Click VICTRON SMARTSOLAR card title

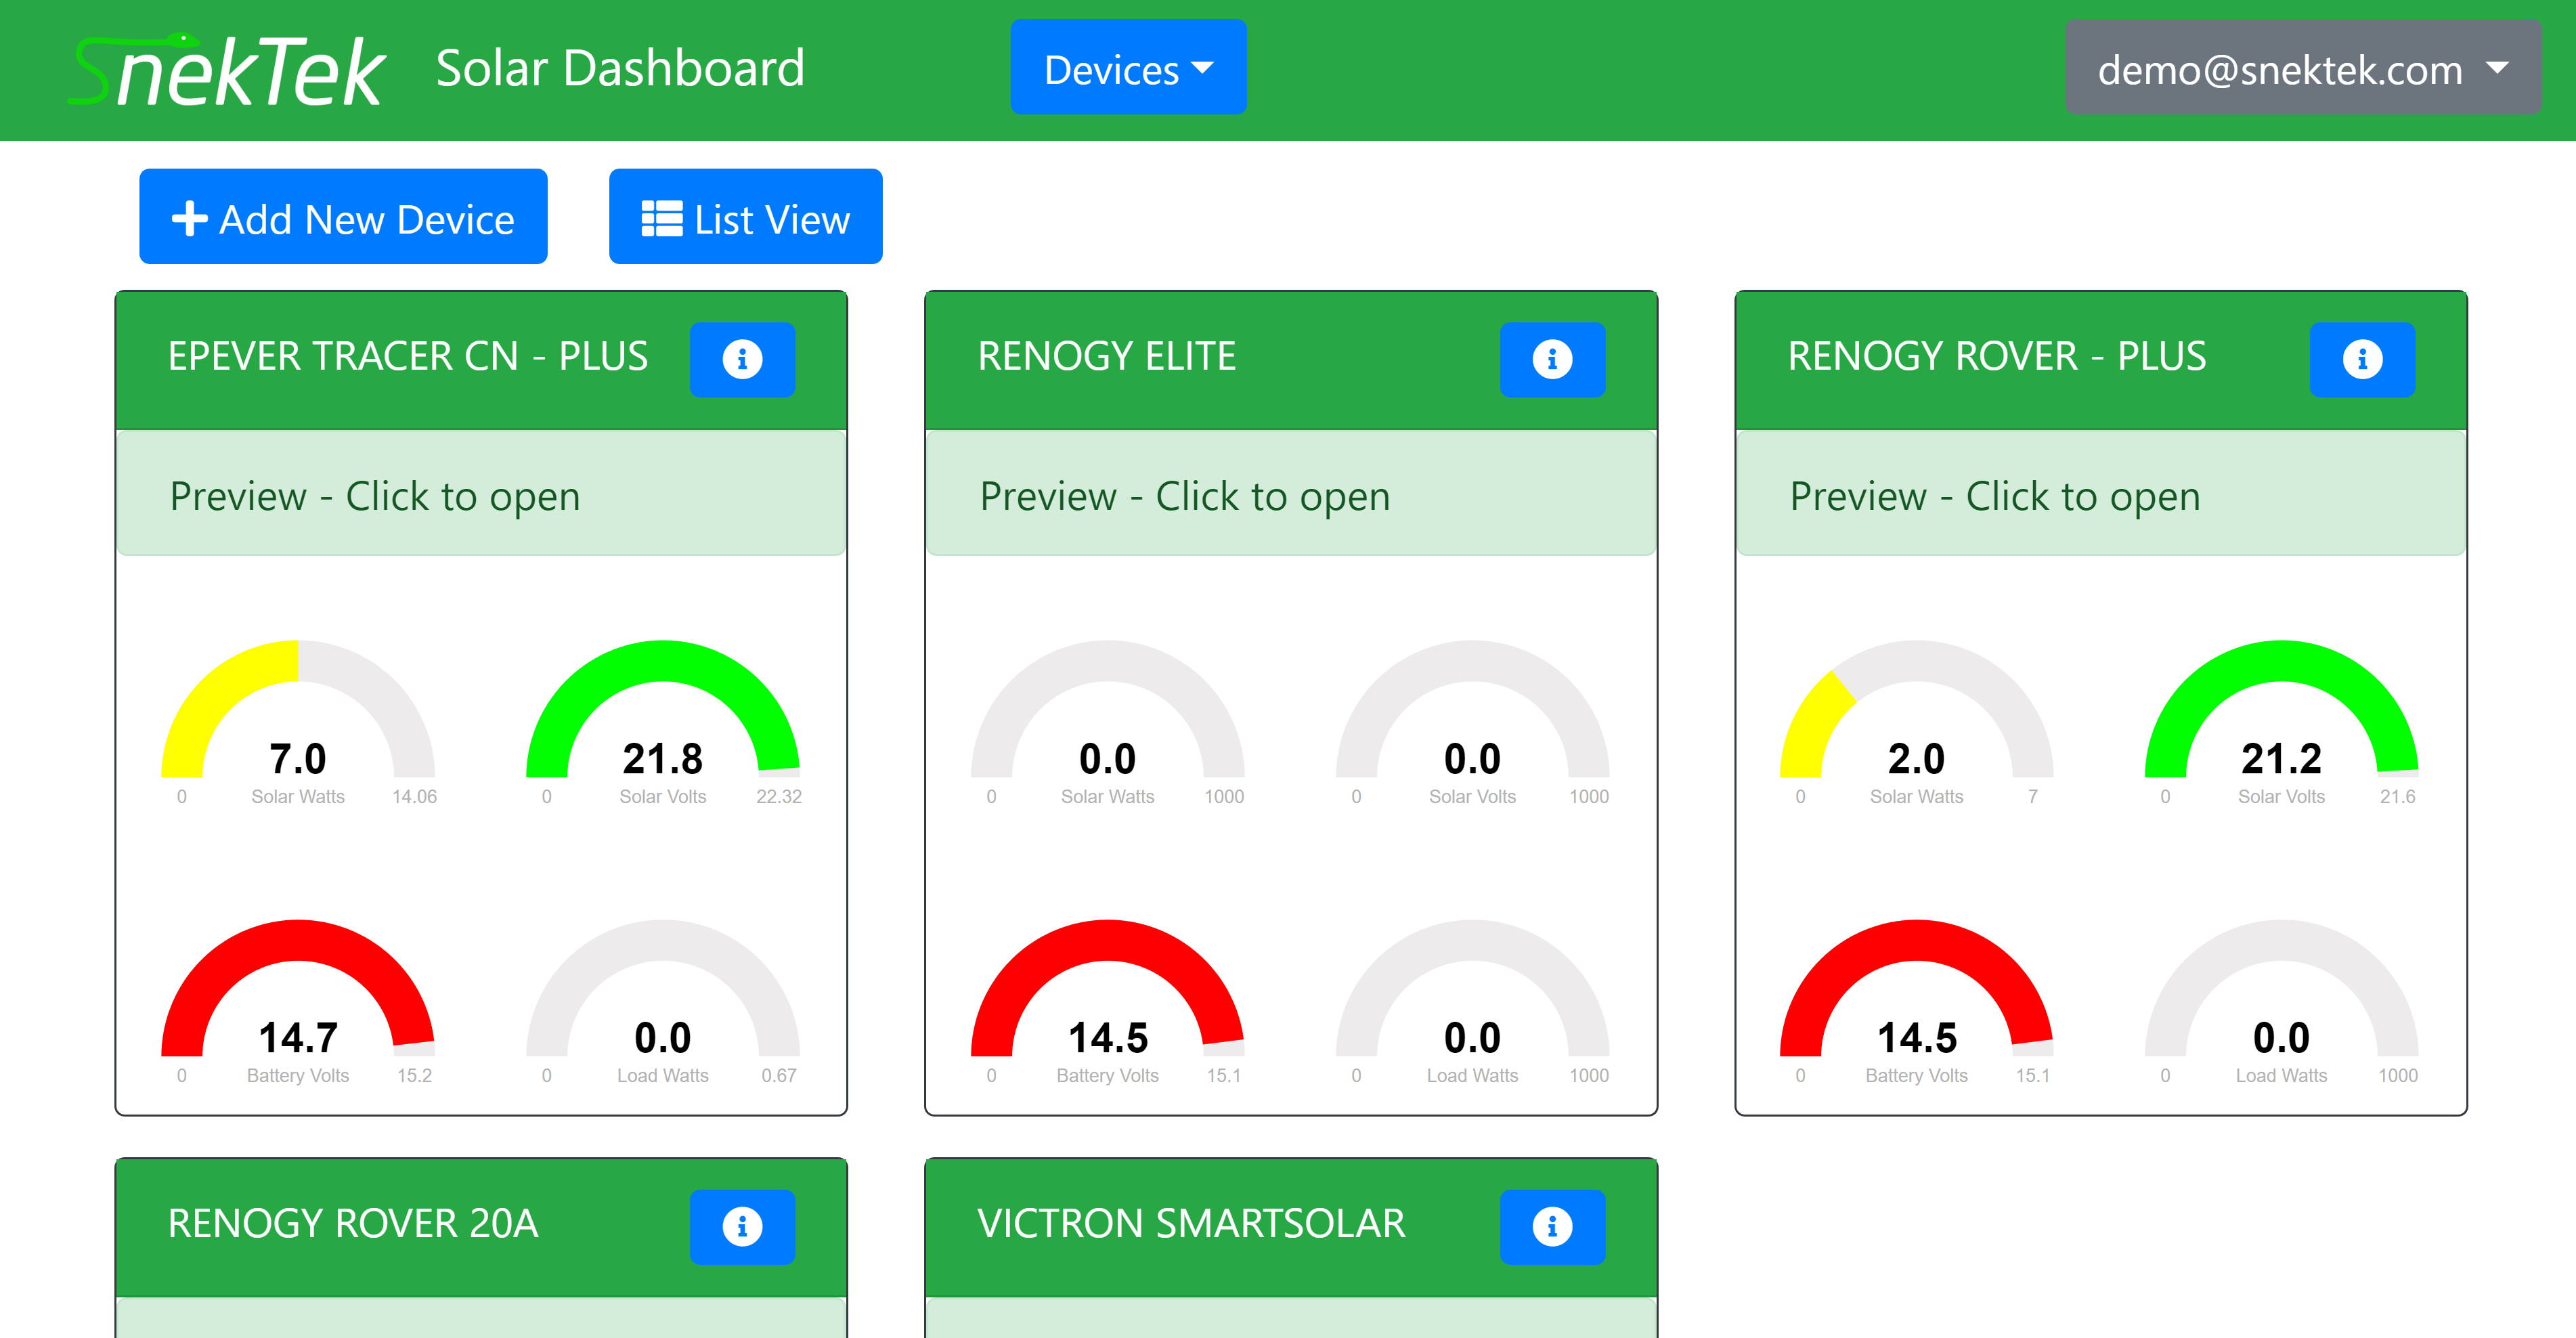pos(1192,1224)
